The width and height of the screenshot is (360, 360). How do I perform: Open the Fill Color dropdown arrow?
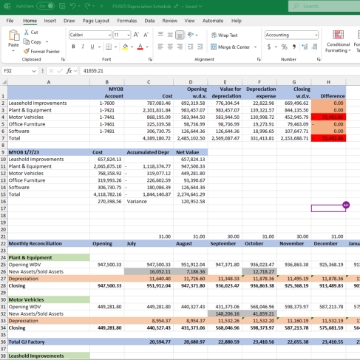click(x=131, y=47)
